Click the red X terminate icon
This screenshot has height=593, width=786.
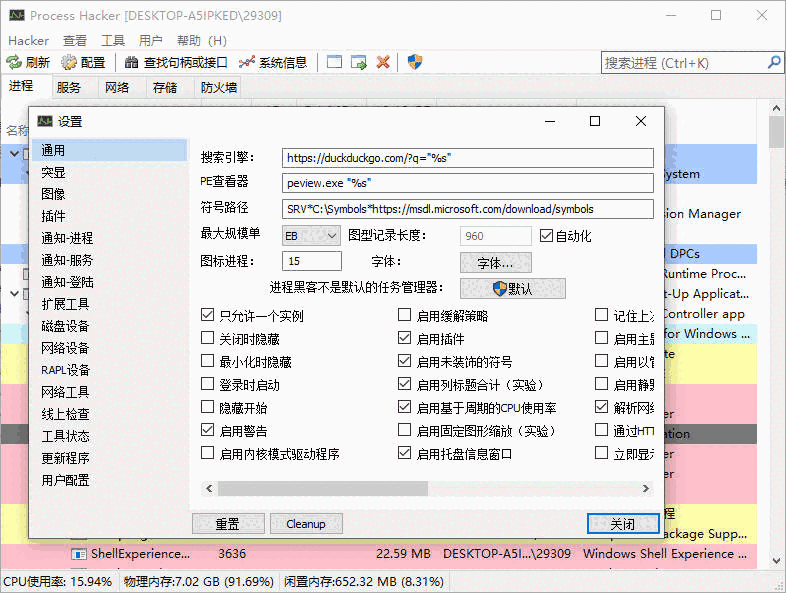383,62
